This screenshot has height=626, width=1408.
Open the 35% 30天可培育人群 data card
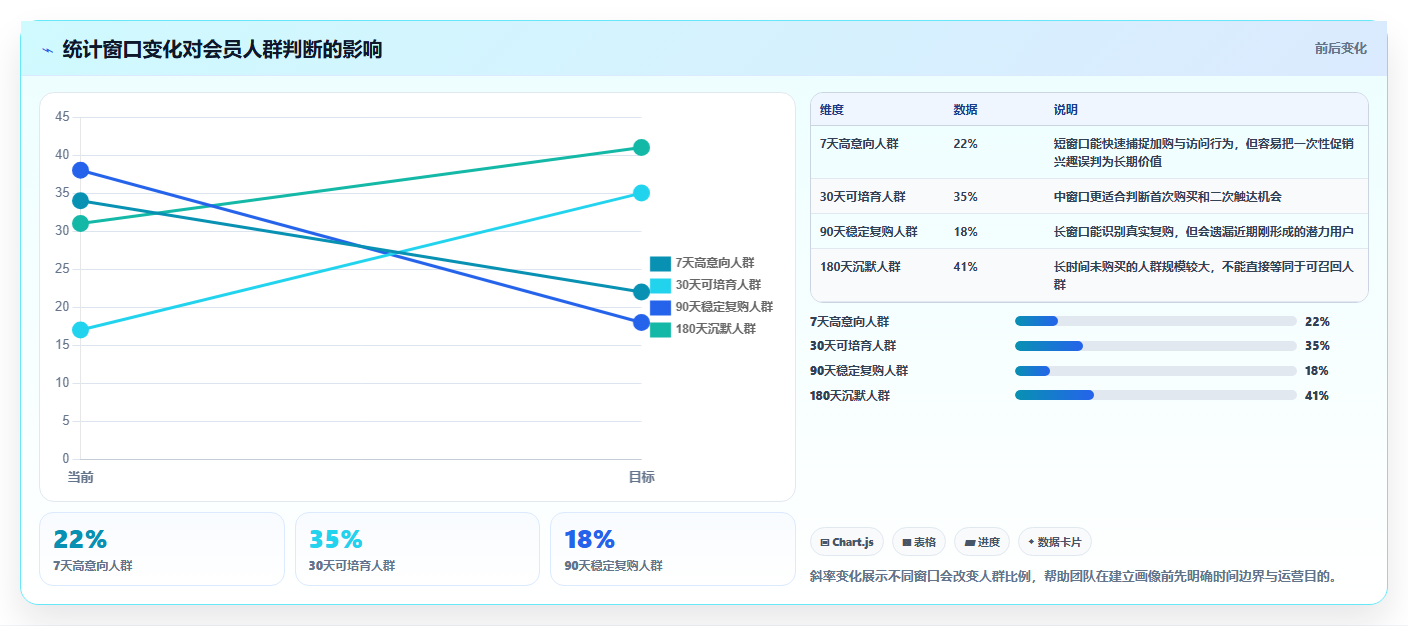pyautogui.click(x=417, y=549)
